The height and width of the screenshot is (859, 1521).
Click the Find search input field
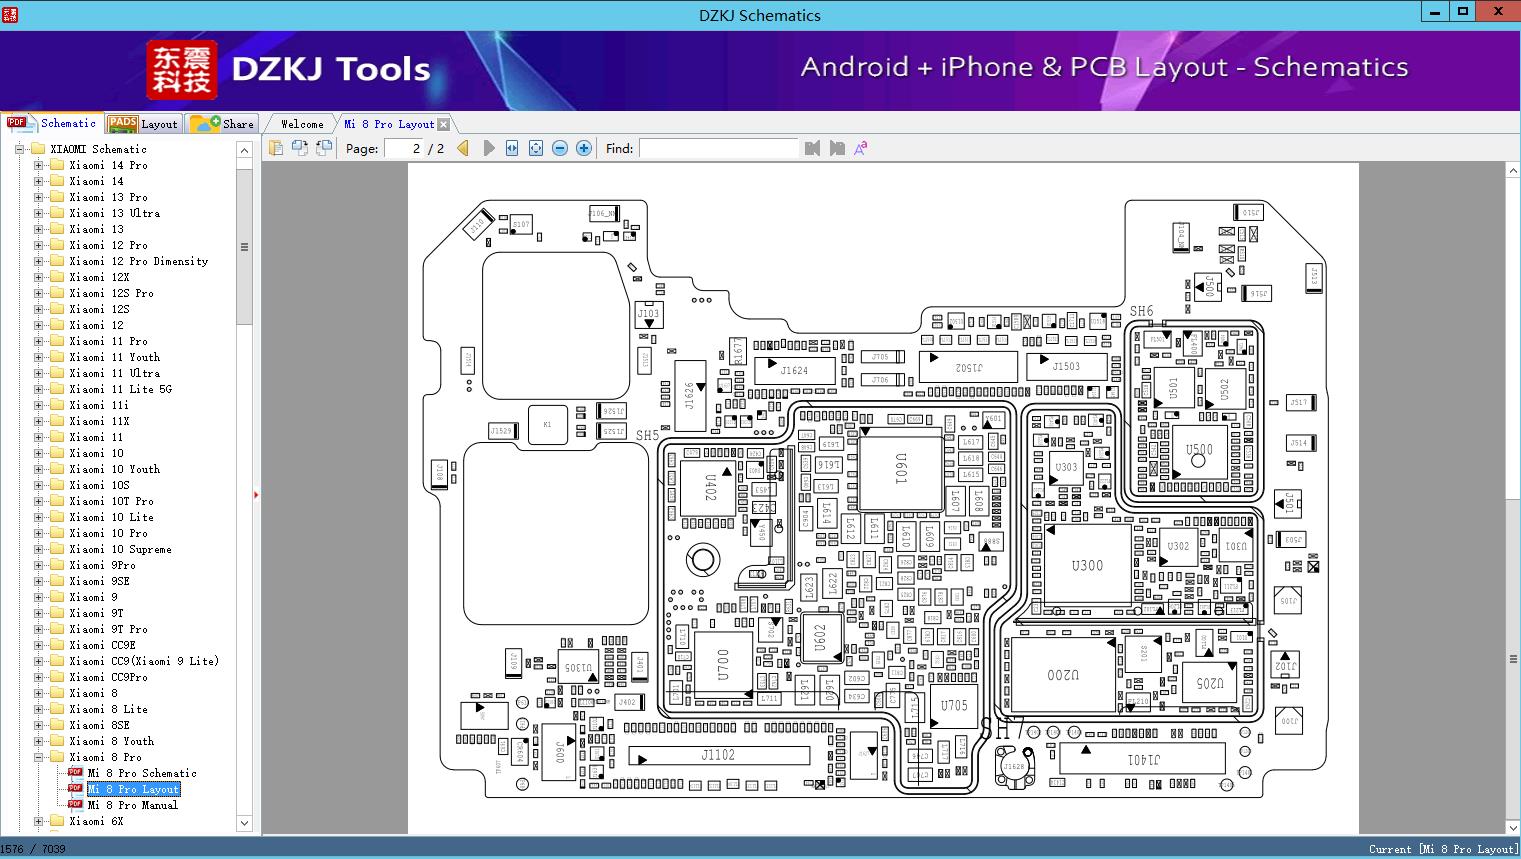pyautogui.click(x=719, y=148)
